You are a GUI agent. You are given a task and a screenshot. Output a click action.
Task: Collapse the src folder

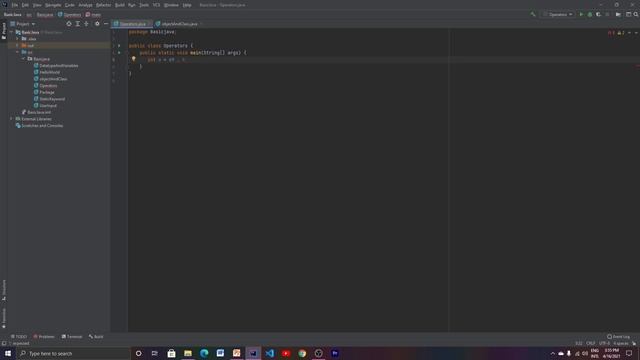[18, 52]
